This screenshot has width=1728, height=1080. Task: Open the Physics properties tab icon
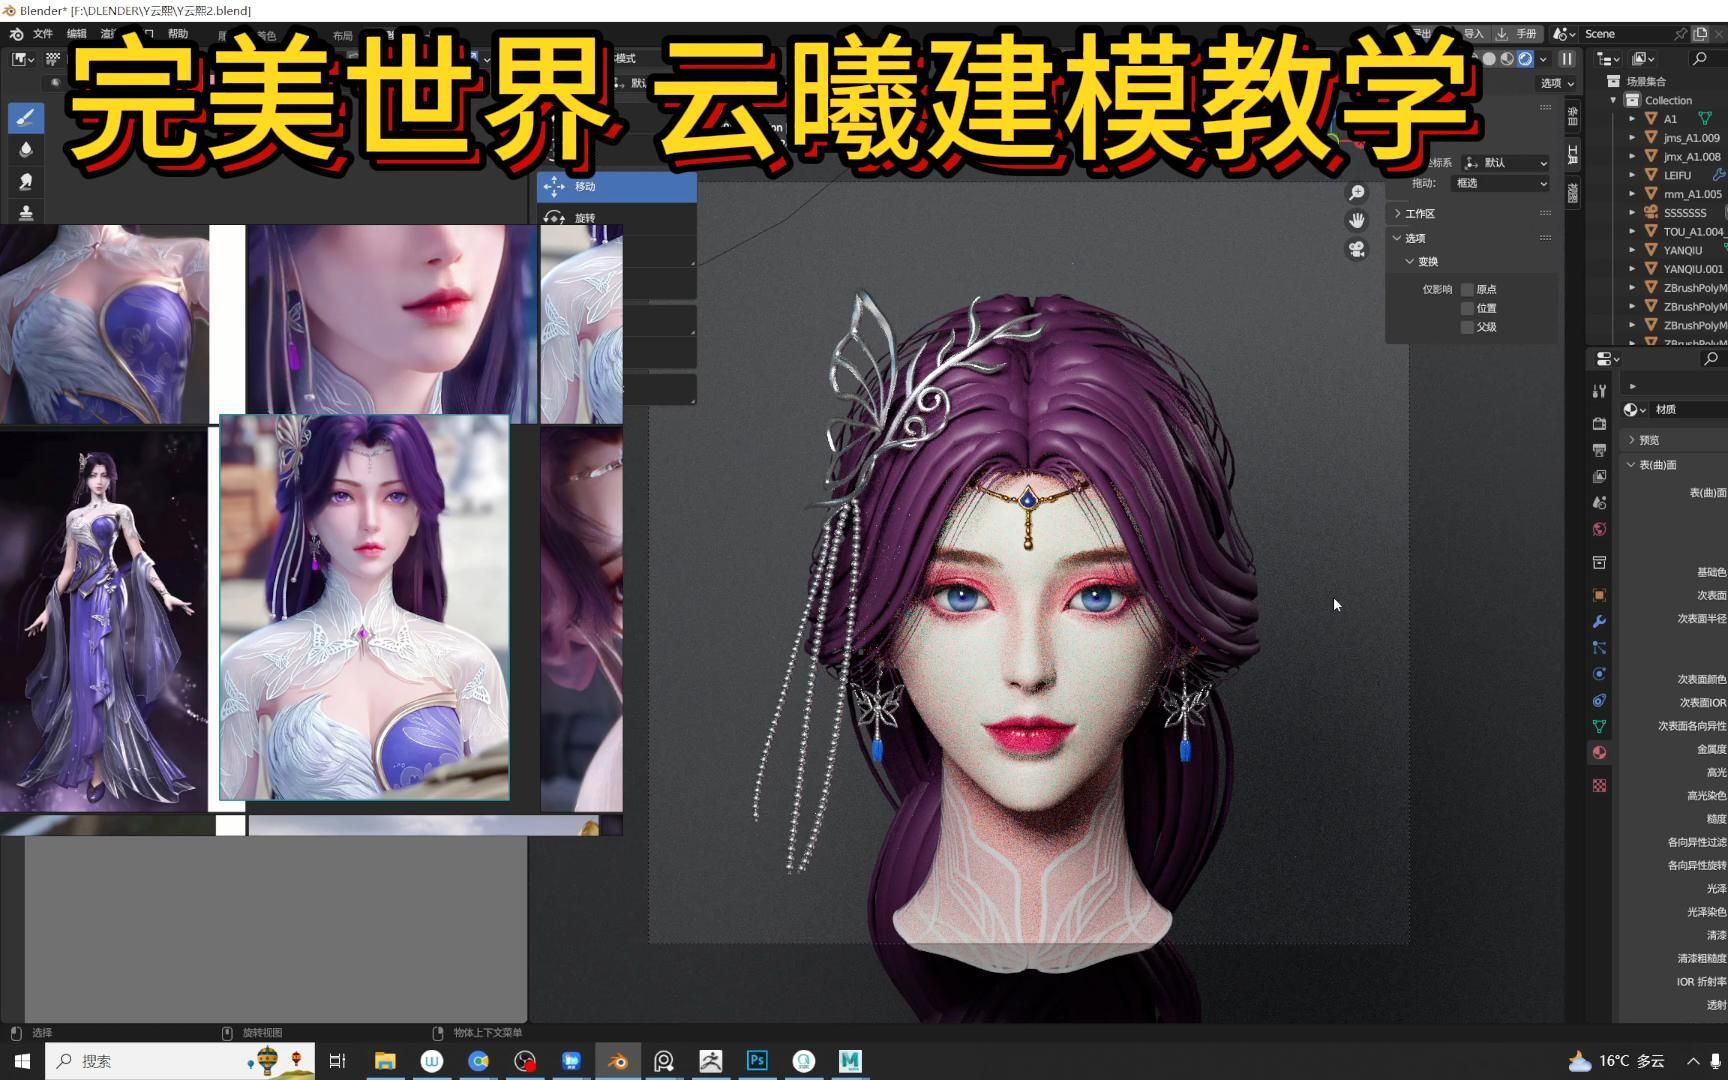click(x=1599, y=674)
